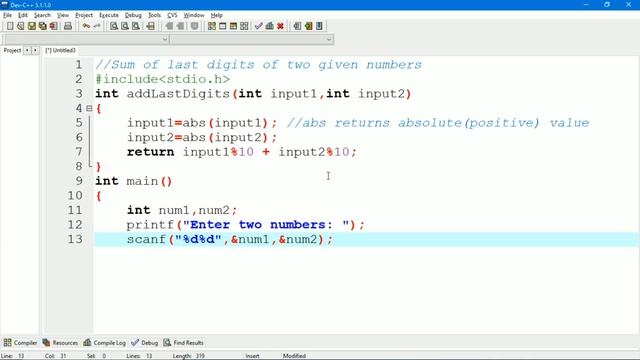This screenshot has height=360, width=640.
Task: Open the Debug bottom tab
Action: coord(144,343)
